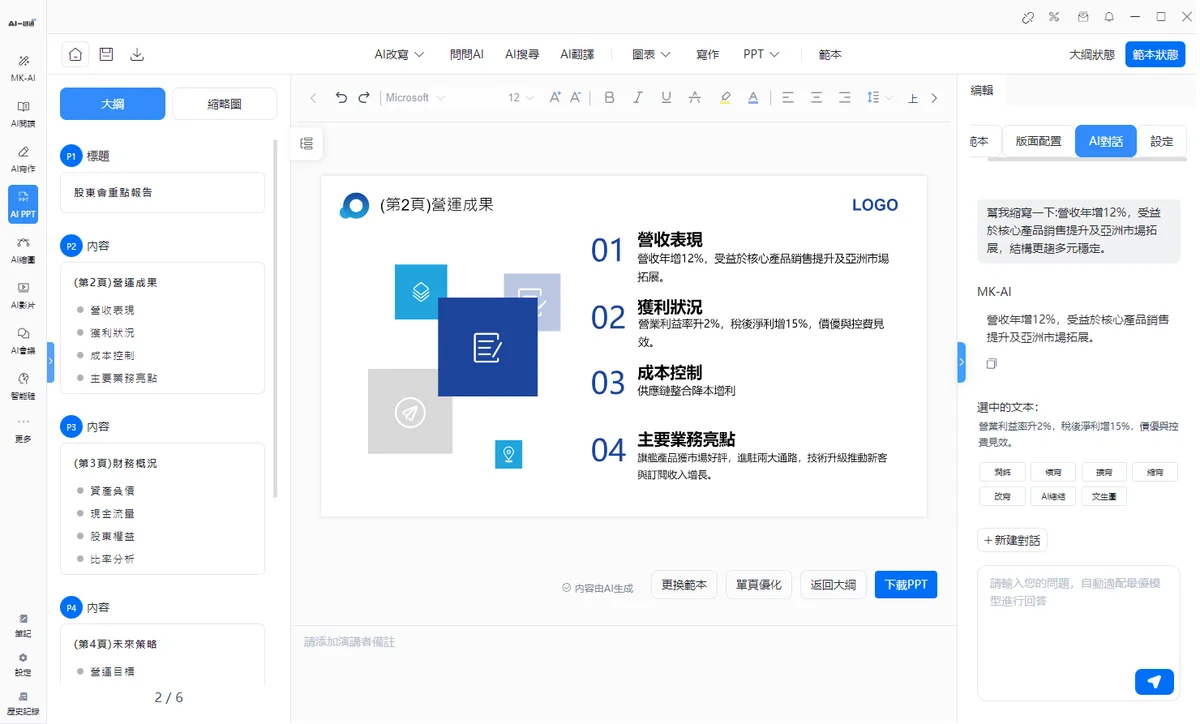This screenshot has height=724, width=1200.
Task: Open the AI會議 chat sidebar tool
Action: coord(23,341)
